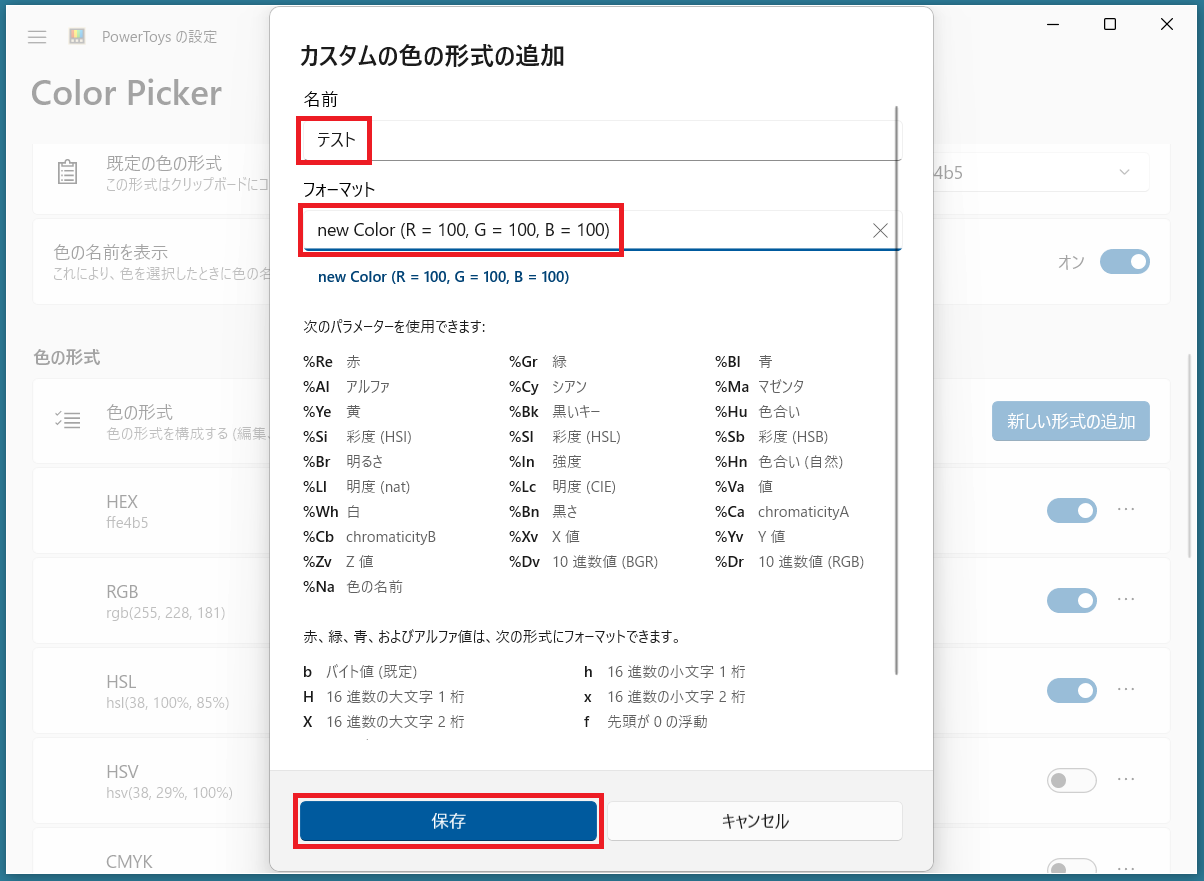Click the 新しい形式の追加 button
Viewport: 1204px width, 881px height.
pos(1070,421)
